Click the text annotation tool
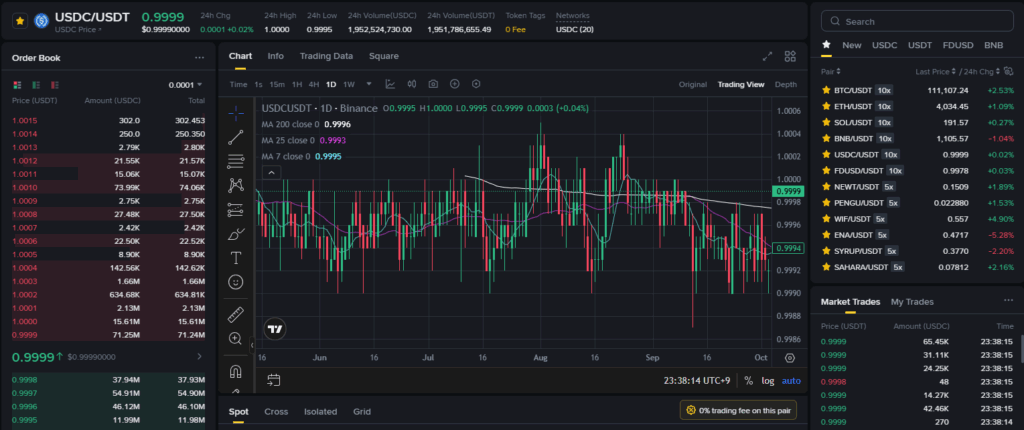Viewport: 1024px width, 430px height. pyautogui.click(x=236, y=259)
